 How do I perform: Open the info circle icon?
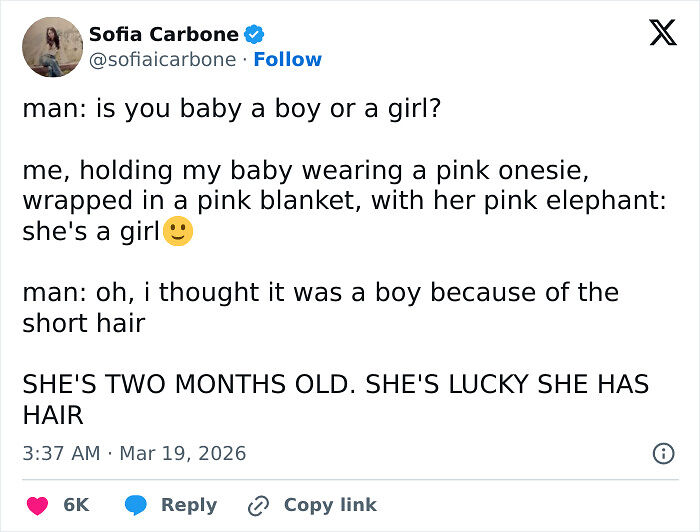(662, 453)
